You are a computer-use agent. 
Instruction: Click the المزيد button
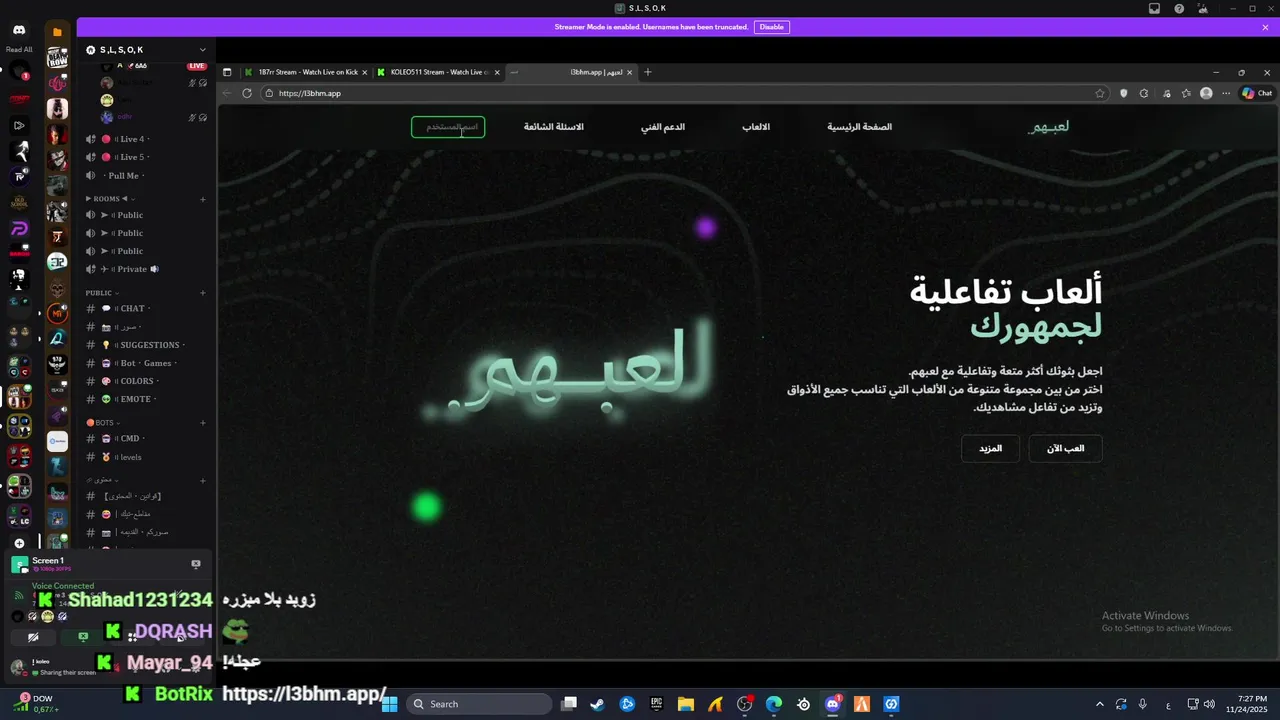[990, 448]
